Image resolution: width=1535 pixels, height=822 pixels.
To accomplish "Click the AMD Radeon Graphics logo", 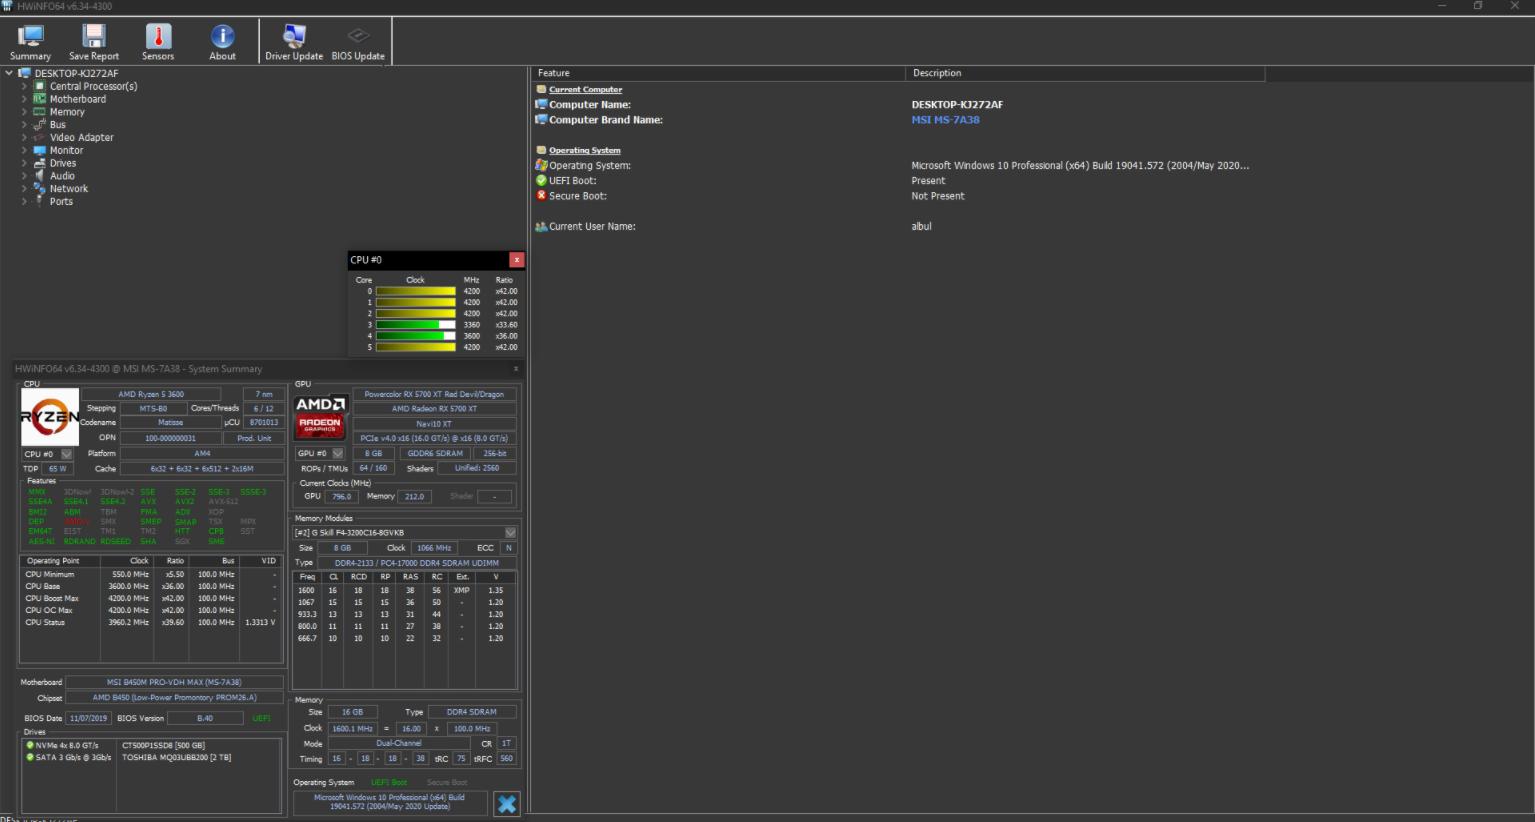I will (321, 416).
